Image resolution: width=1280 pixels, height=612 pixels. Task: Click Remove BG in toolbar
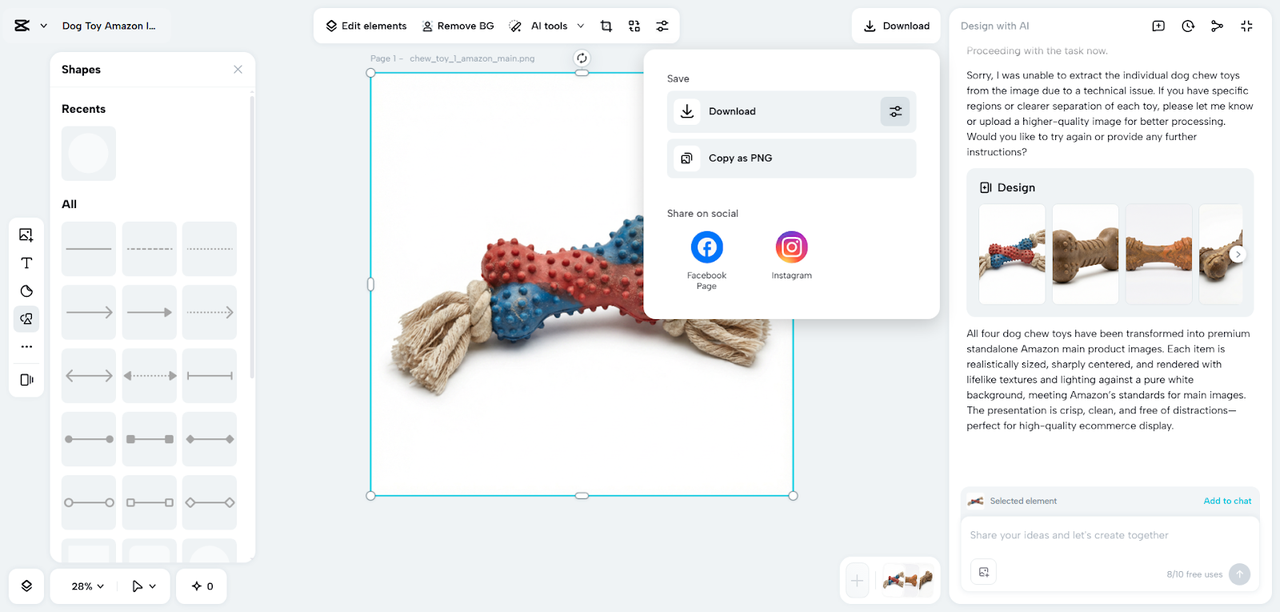click(458, 26)
